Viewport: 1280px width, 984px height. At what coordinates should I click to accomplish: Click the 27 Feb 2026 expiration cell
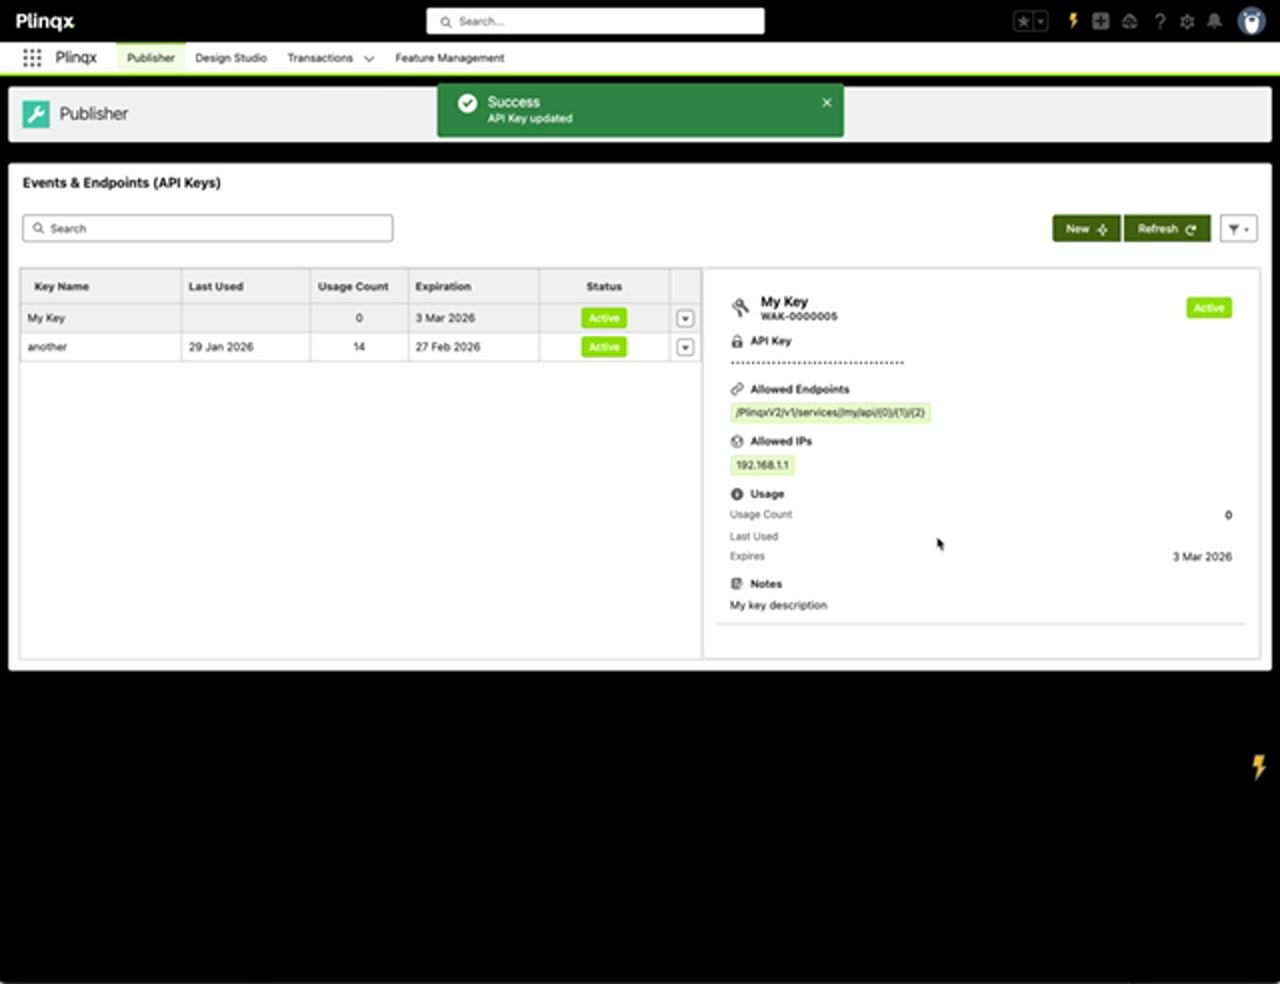coord(474,347)
